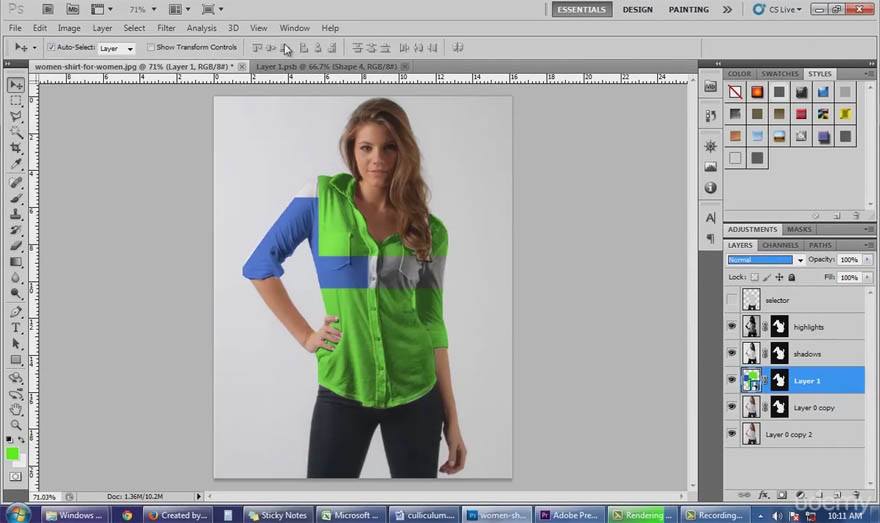Select the Blur tool
Screen dimensions: 880x523
pyautogui.click(x=16, y=278)
